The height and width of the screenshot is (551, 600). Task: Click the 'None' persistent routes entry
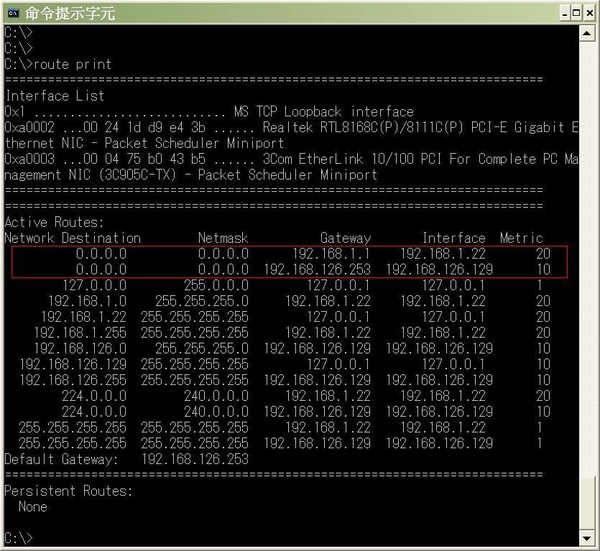click(33, 507)
